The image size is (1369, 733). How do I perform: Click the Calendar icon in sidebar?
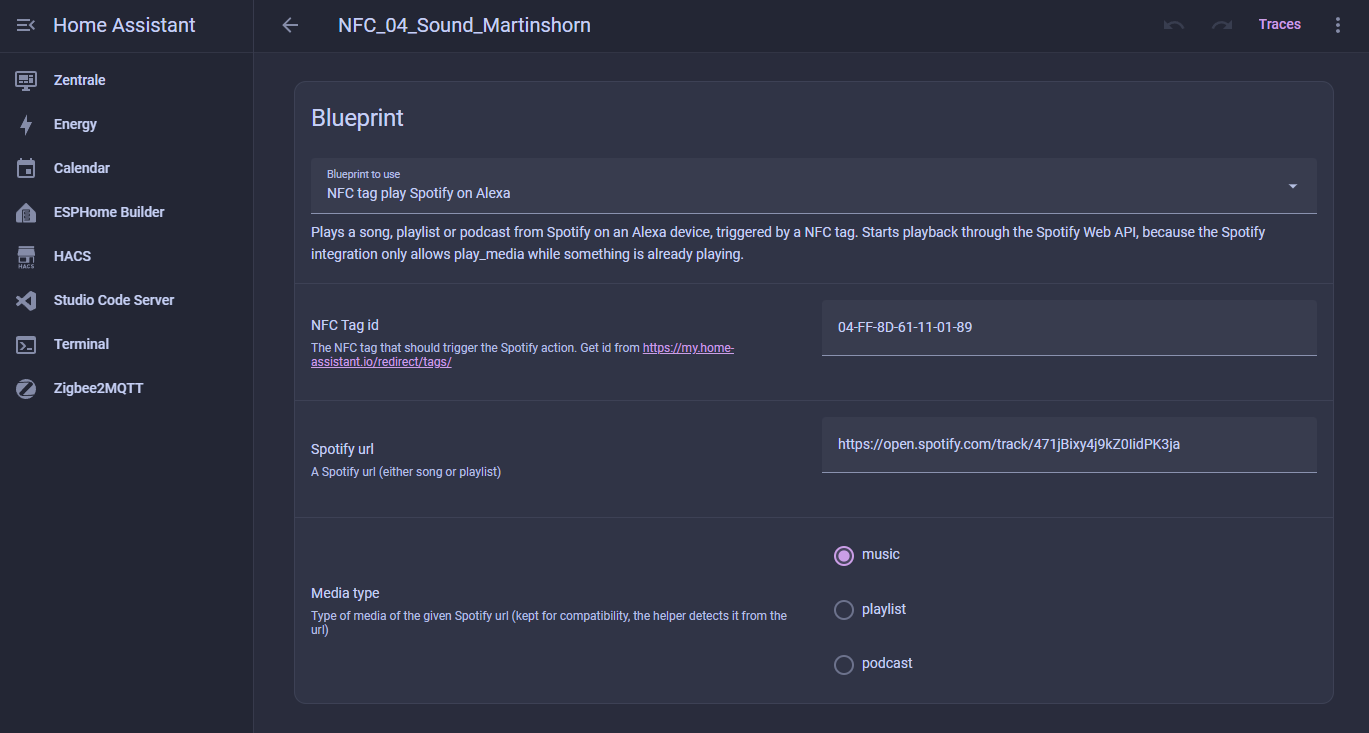pos(26,168)
